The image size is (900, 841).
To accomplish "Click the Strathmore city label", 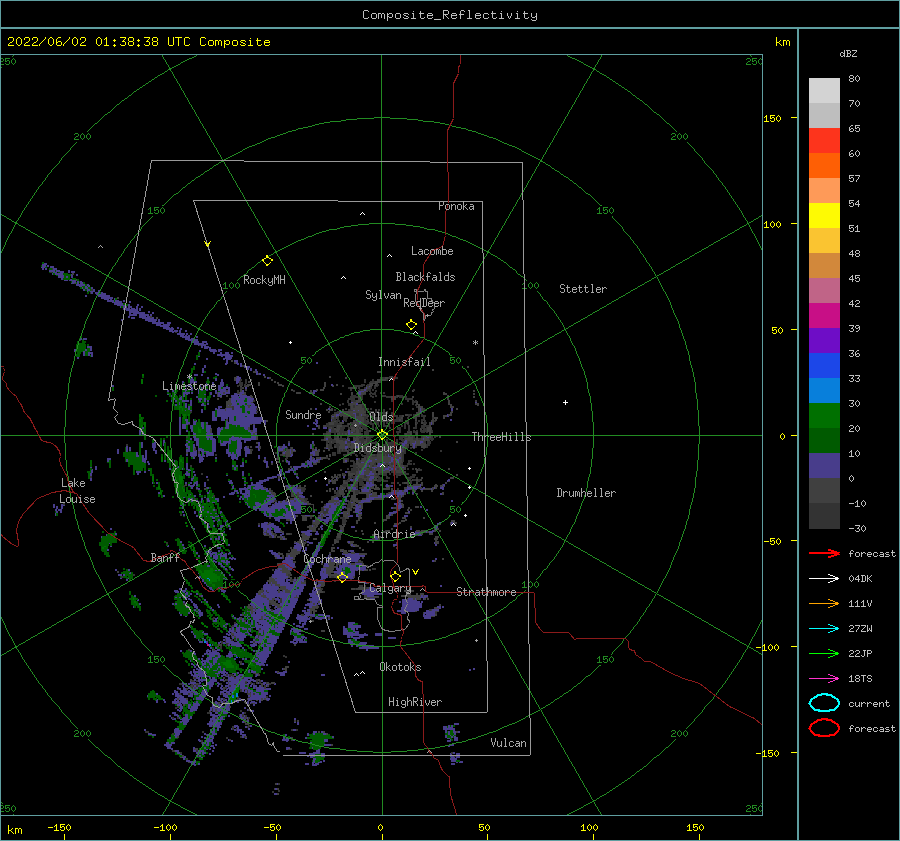I will pos(486,592).
